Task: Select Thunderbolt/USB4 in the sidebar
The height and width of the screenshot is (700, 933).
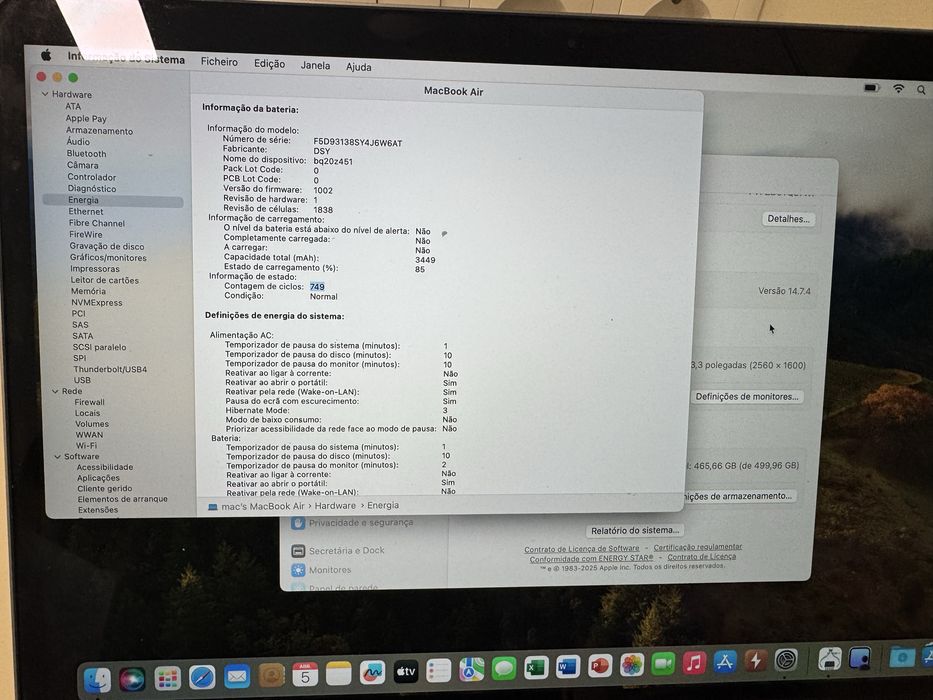Action: click(110, 369)
